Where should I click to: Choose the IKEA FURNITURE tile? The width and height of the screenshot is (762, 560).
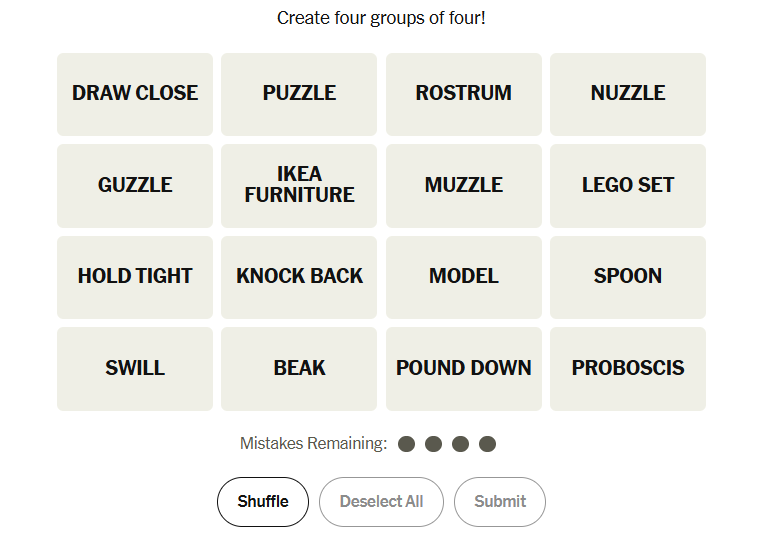click(299, 185)
